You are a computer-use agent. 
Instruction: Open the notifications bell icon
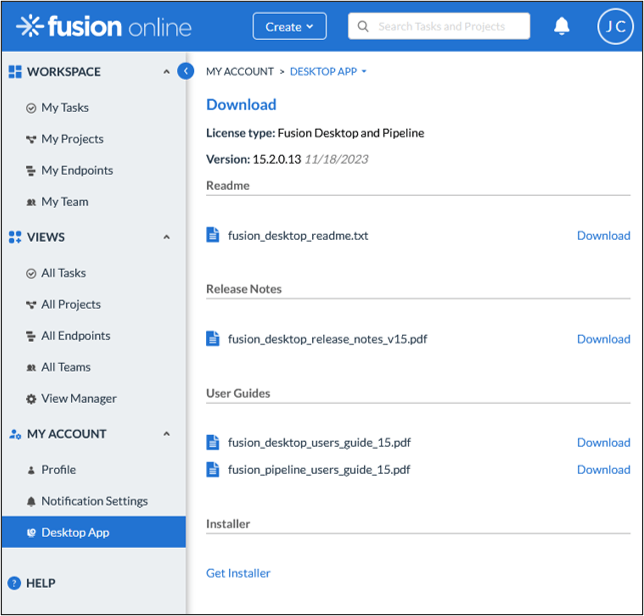[561, 26]
